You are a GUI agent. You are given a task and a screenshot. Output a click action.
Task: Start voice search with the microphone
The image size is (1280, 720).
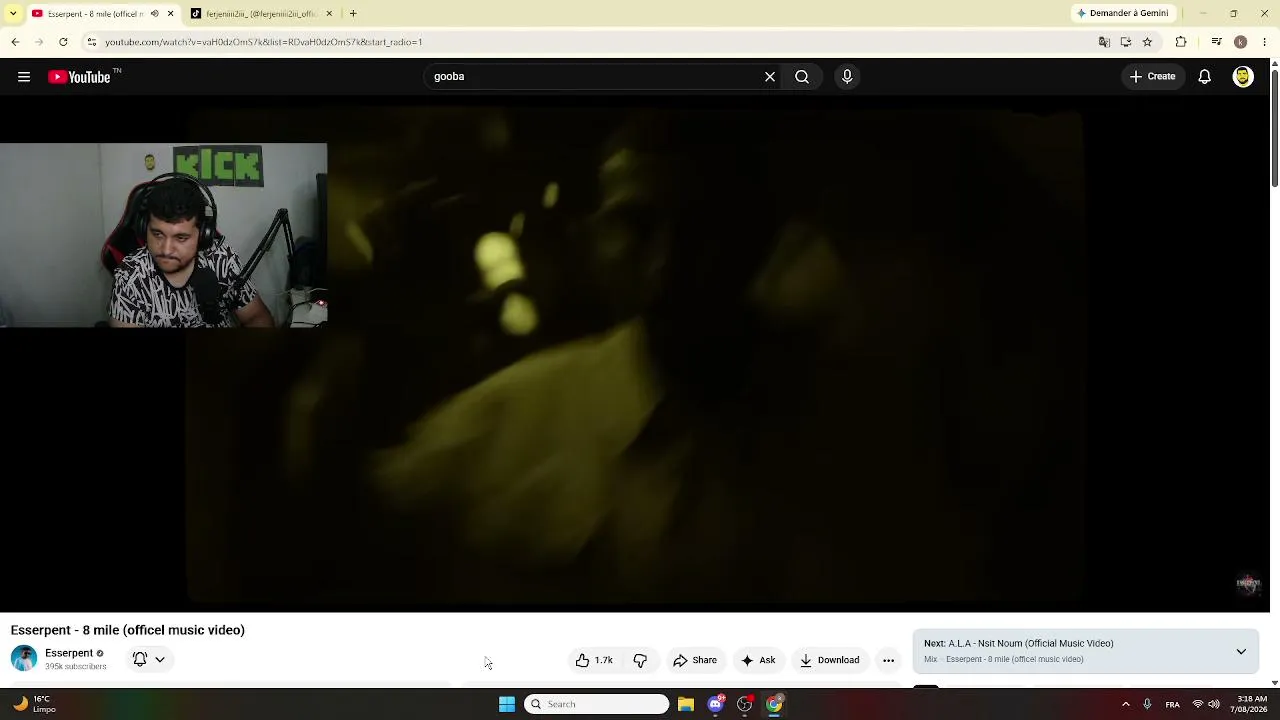pyautogui.click(x=847, y=77)
